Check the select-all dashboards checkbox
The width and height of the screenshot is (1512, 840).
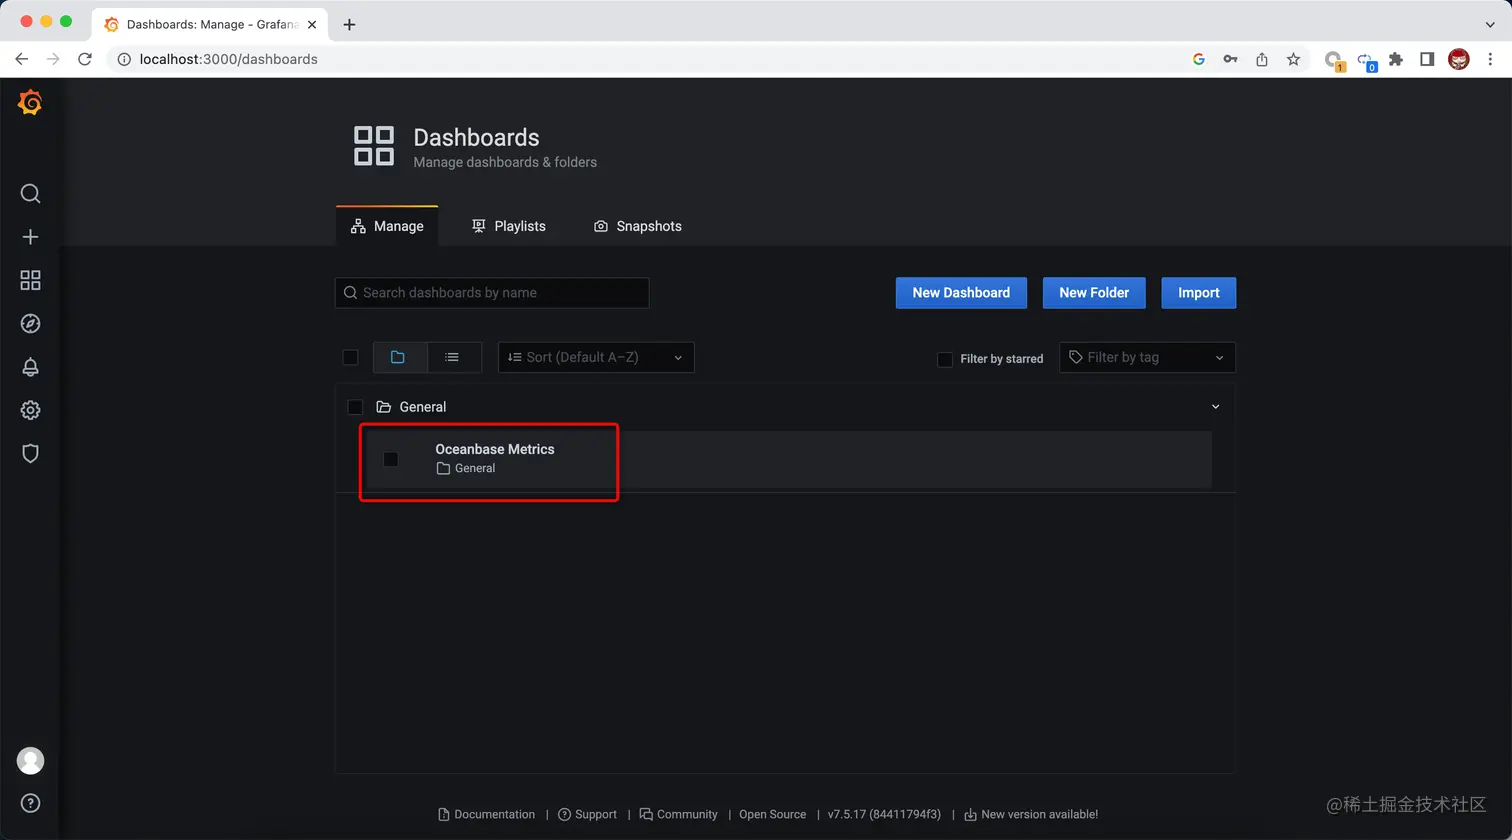(x=350, y=357)
